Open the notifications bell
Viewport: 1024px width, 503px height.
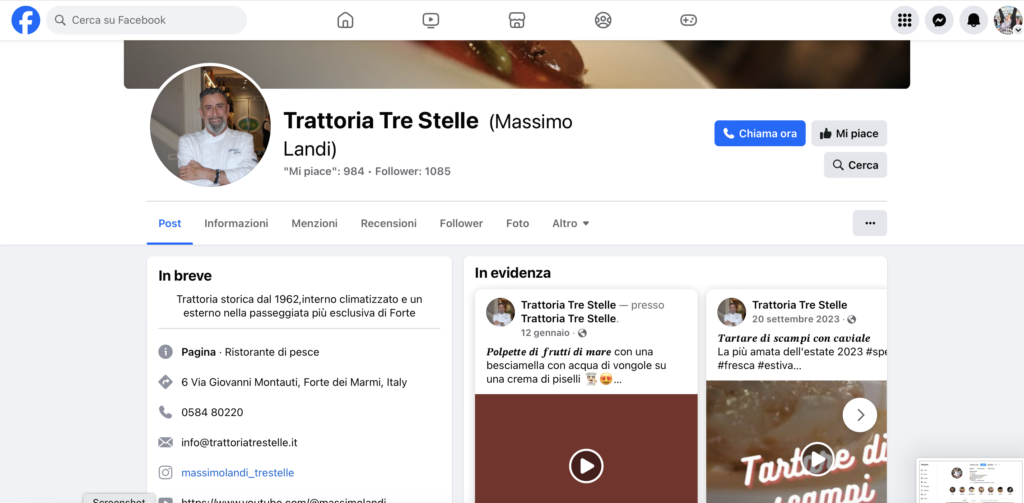pyautogui.click(x=973, y=20)
